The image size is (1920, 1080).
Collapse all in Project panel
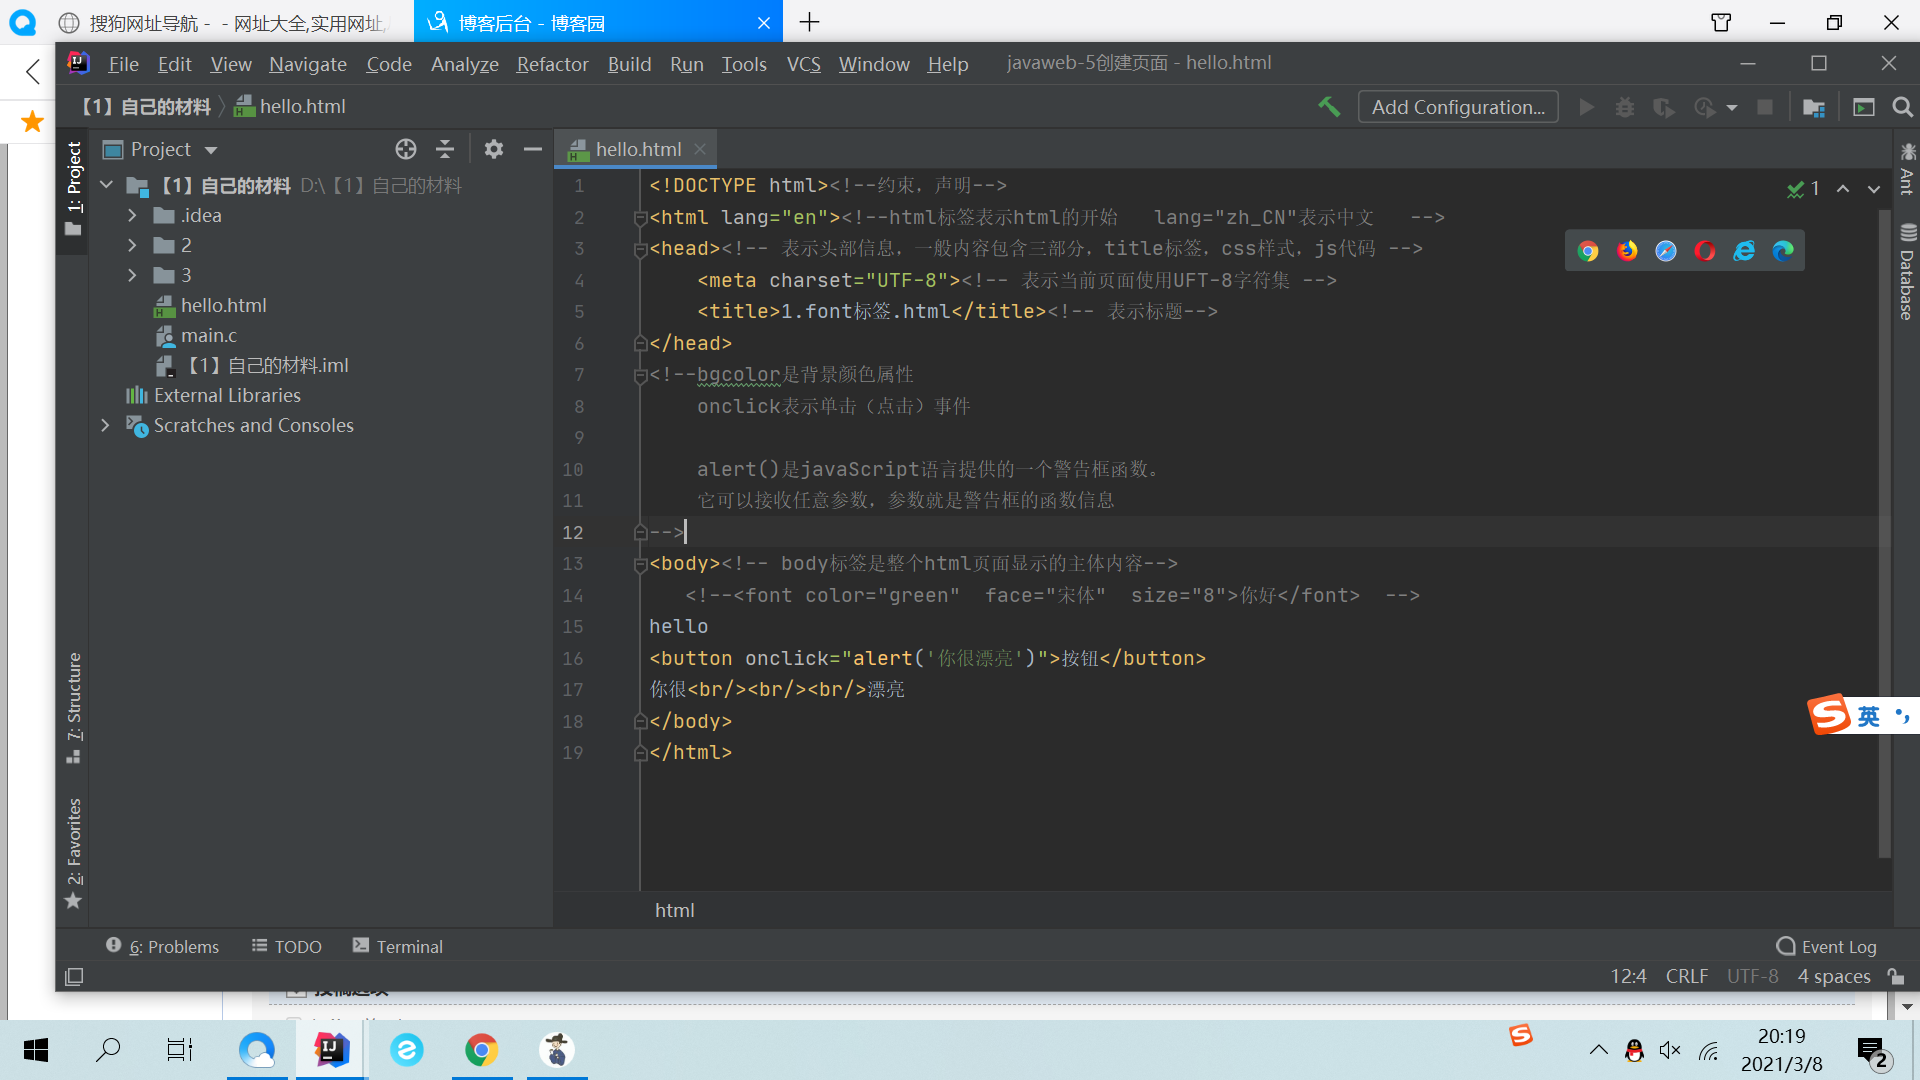[x=445, y=149]
